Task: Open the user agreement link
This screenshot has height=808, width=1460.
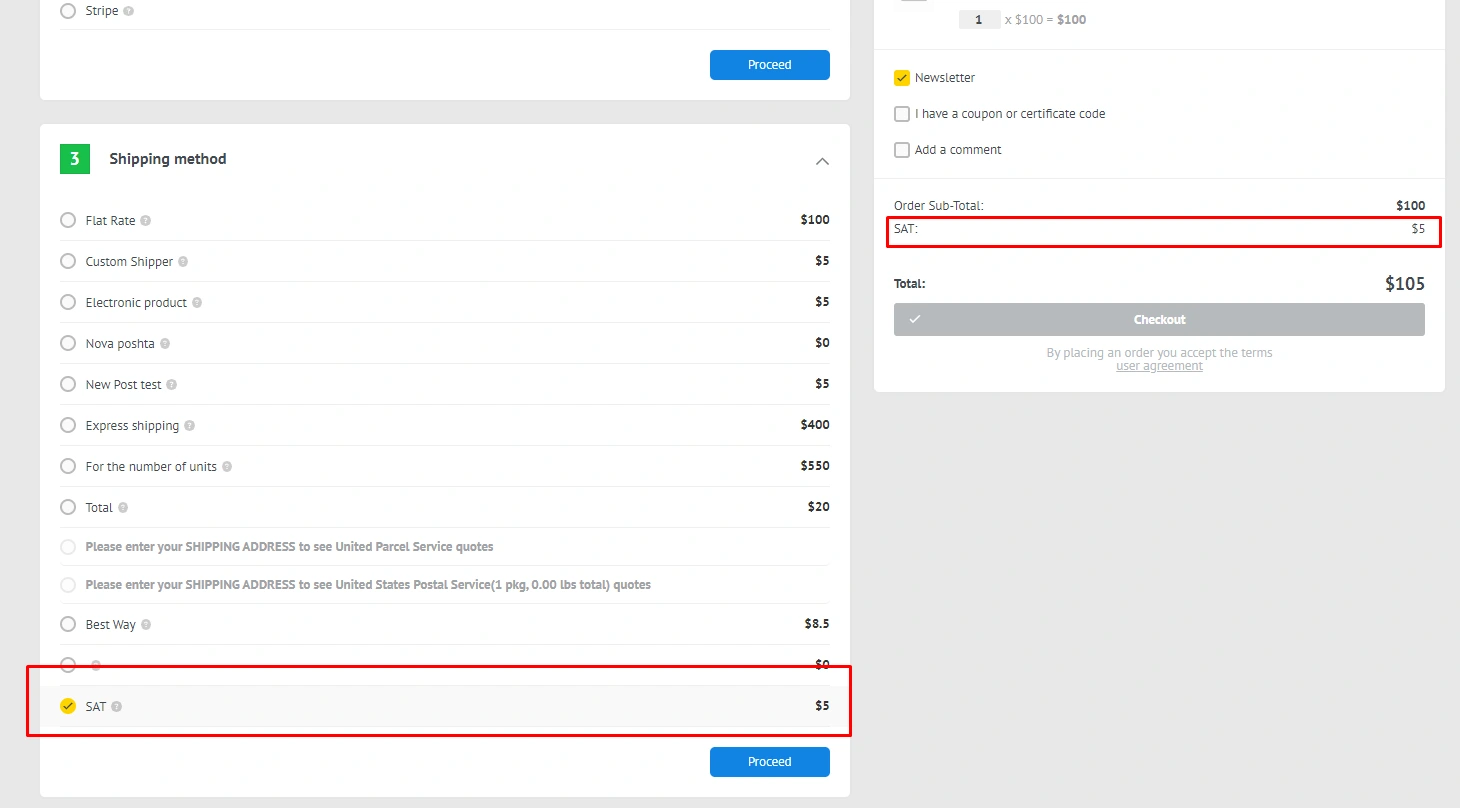Action: click(x=1159, y=366)
